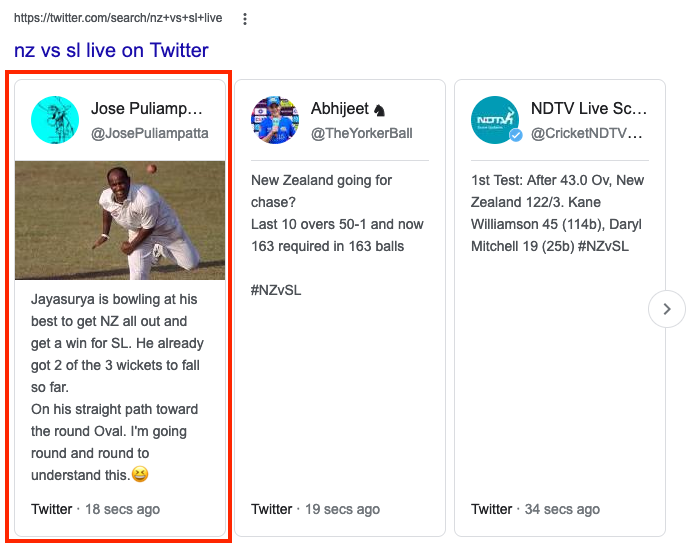This screenshot has width=691, height=555.
Task: Click the #NZvSL hashtag in Abhijeet's tweet
Action: [x=276, y=290]
